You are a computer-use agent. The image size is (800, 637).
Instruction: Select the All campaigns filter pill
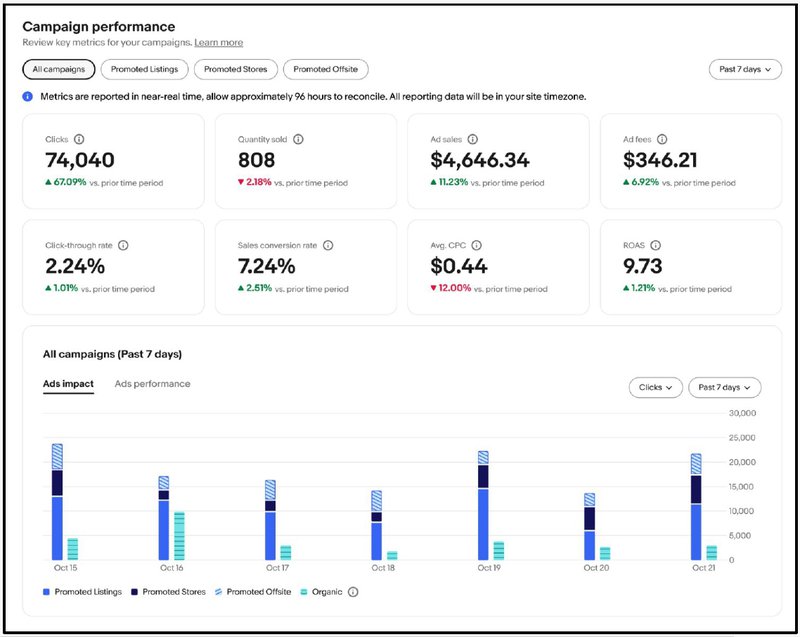click(59, 69)
